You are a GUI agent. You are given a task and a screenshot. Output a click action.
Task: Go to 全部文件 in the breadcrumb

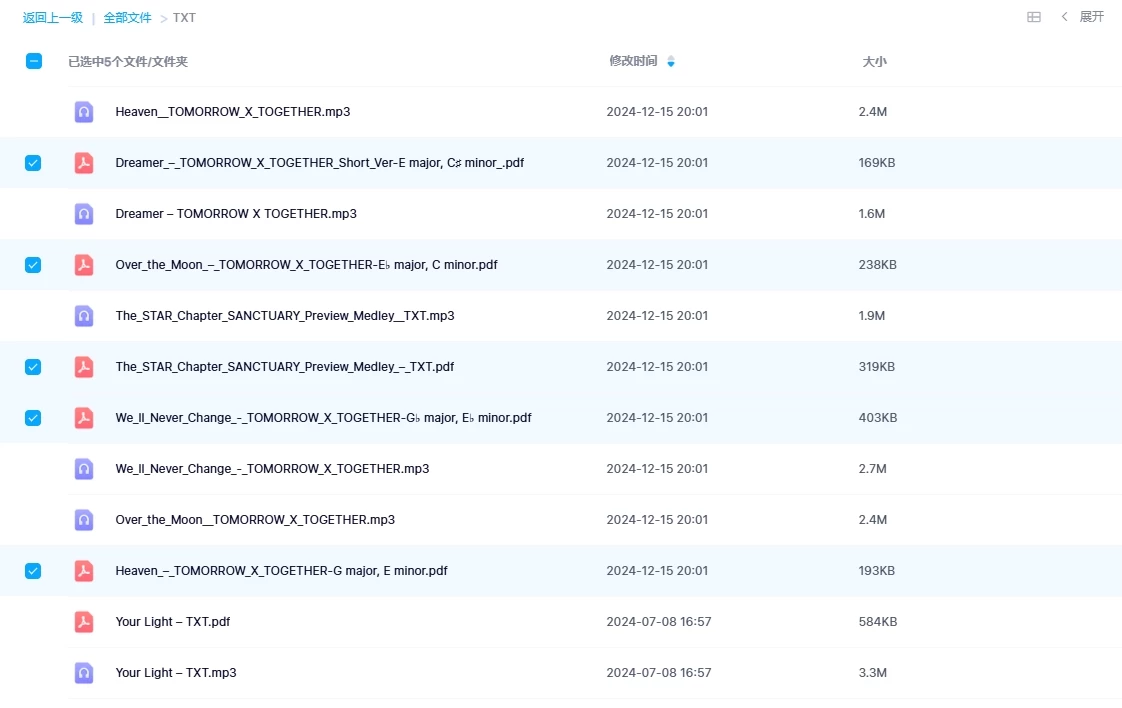[x=128, y=18]
